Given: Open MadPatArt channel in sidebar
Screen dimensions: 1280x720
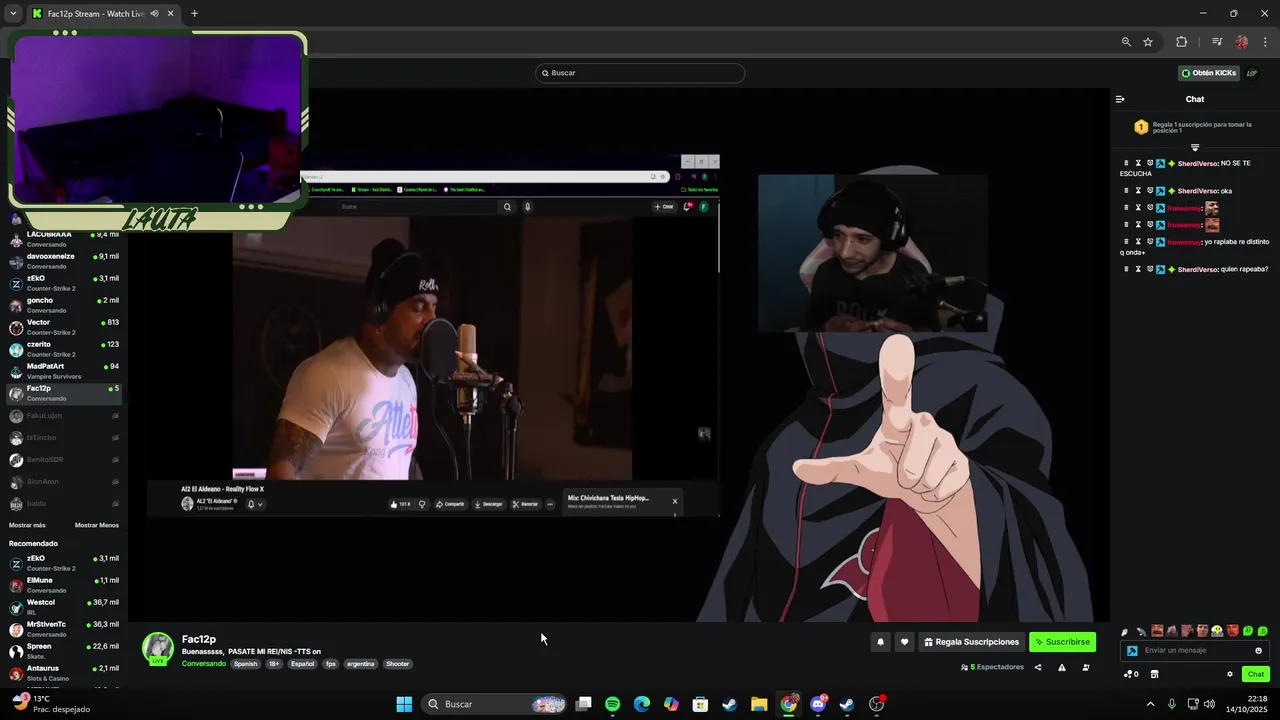Looking at the screenshot, I should tap(64, 371).
